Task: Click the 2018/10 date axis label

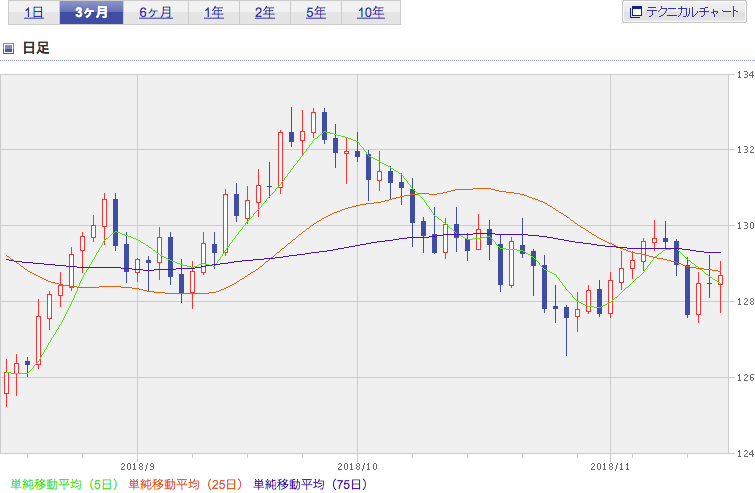Action: 357,467
